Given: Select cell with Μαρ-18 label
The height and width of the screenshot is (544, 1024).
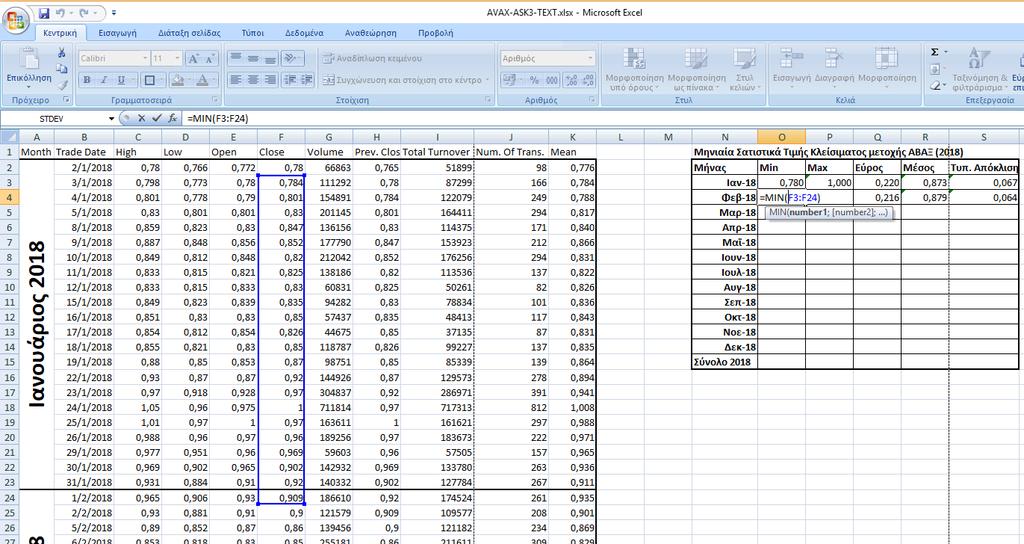Looking at the screenshot, I should click(725, 212).
